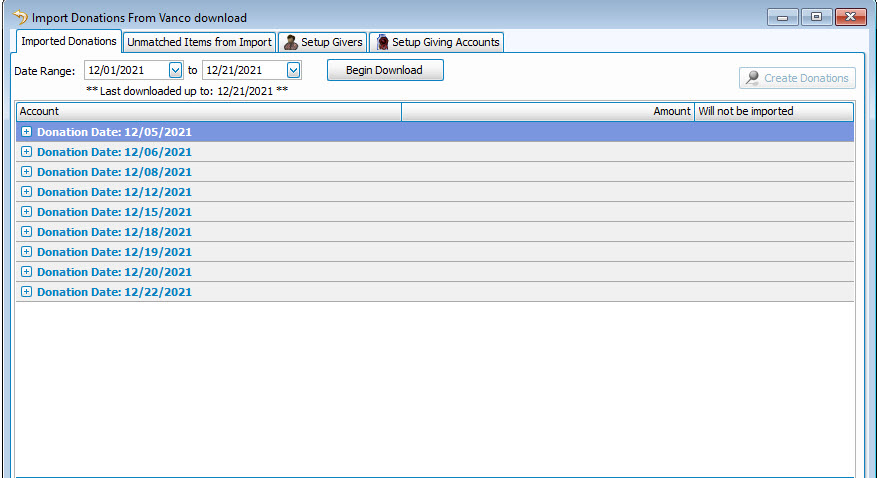
Task: Sort by the Amount column header
Action: (x=548, y=111)
